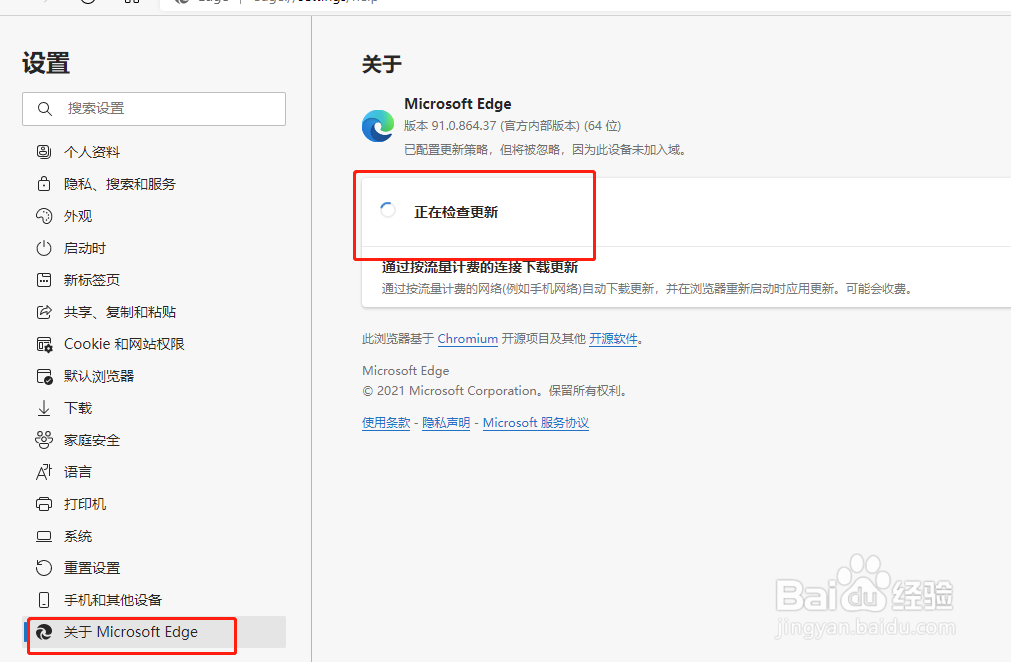Open 语言 settings

coord(154,472)
